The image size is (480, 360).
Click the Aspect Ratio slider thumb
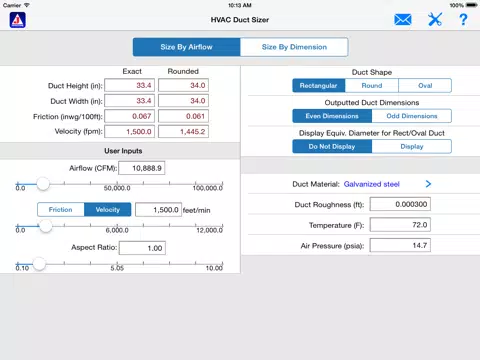coord(39,264)
